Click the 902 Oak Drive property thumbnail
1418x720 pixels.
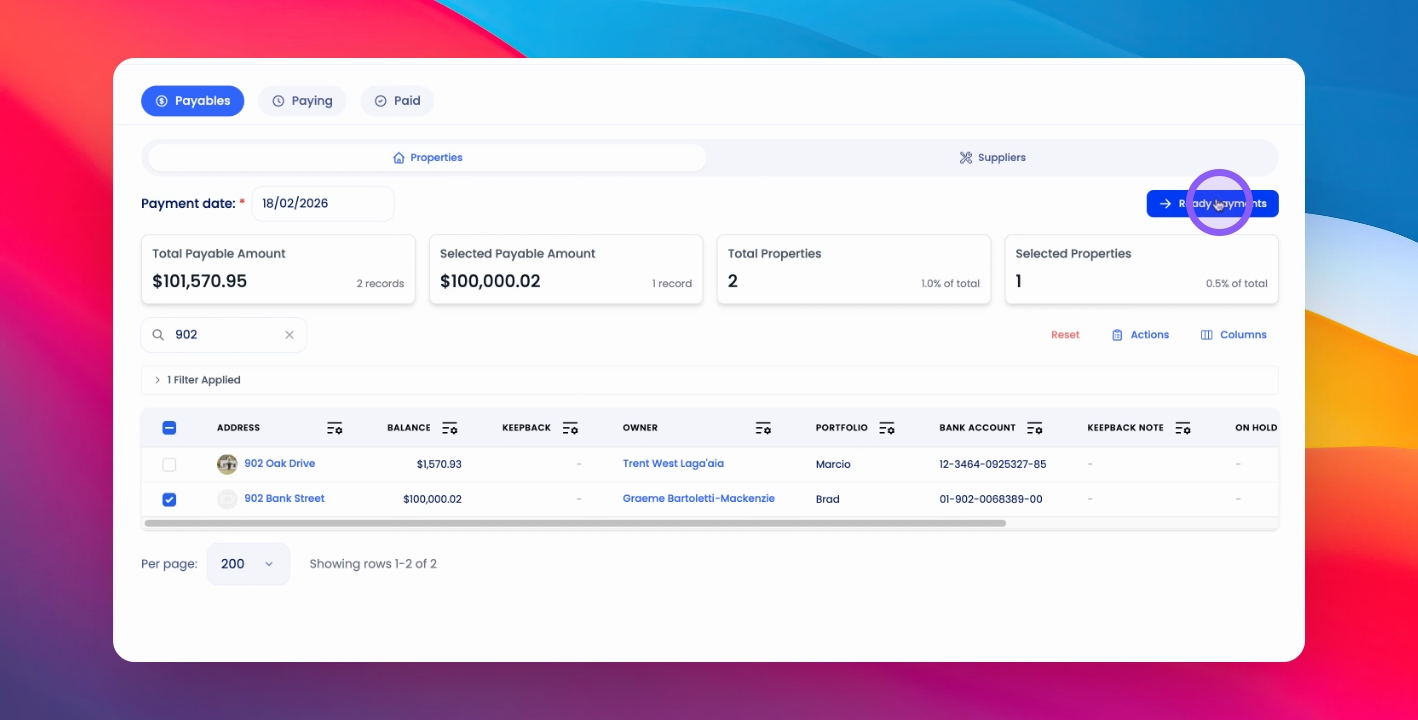click(227, 464)
